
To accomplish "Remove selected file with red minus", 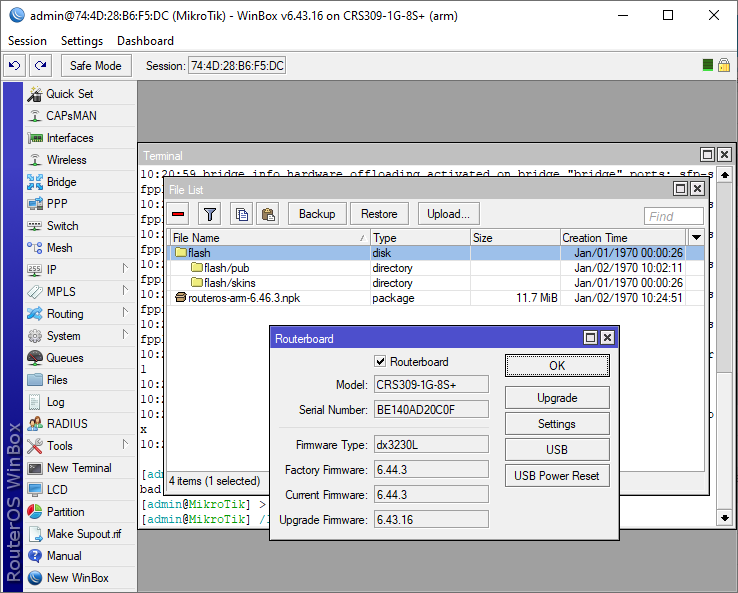I will tap(178, 214).
